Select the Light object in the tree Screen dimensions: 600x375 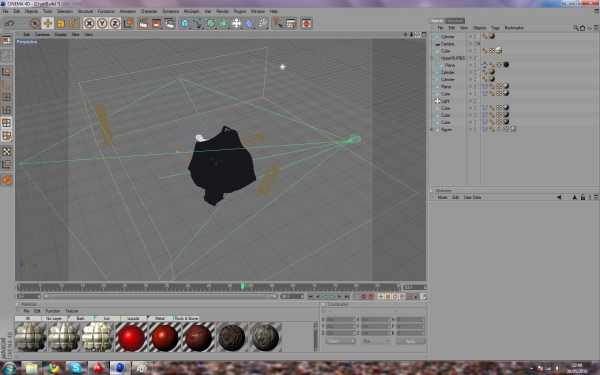coord(445,101)
